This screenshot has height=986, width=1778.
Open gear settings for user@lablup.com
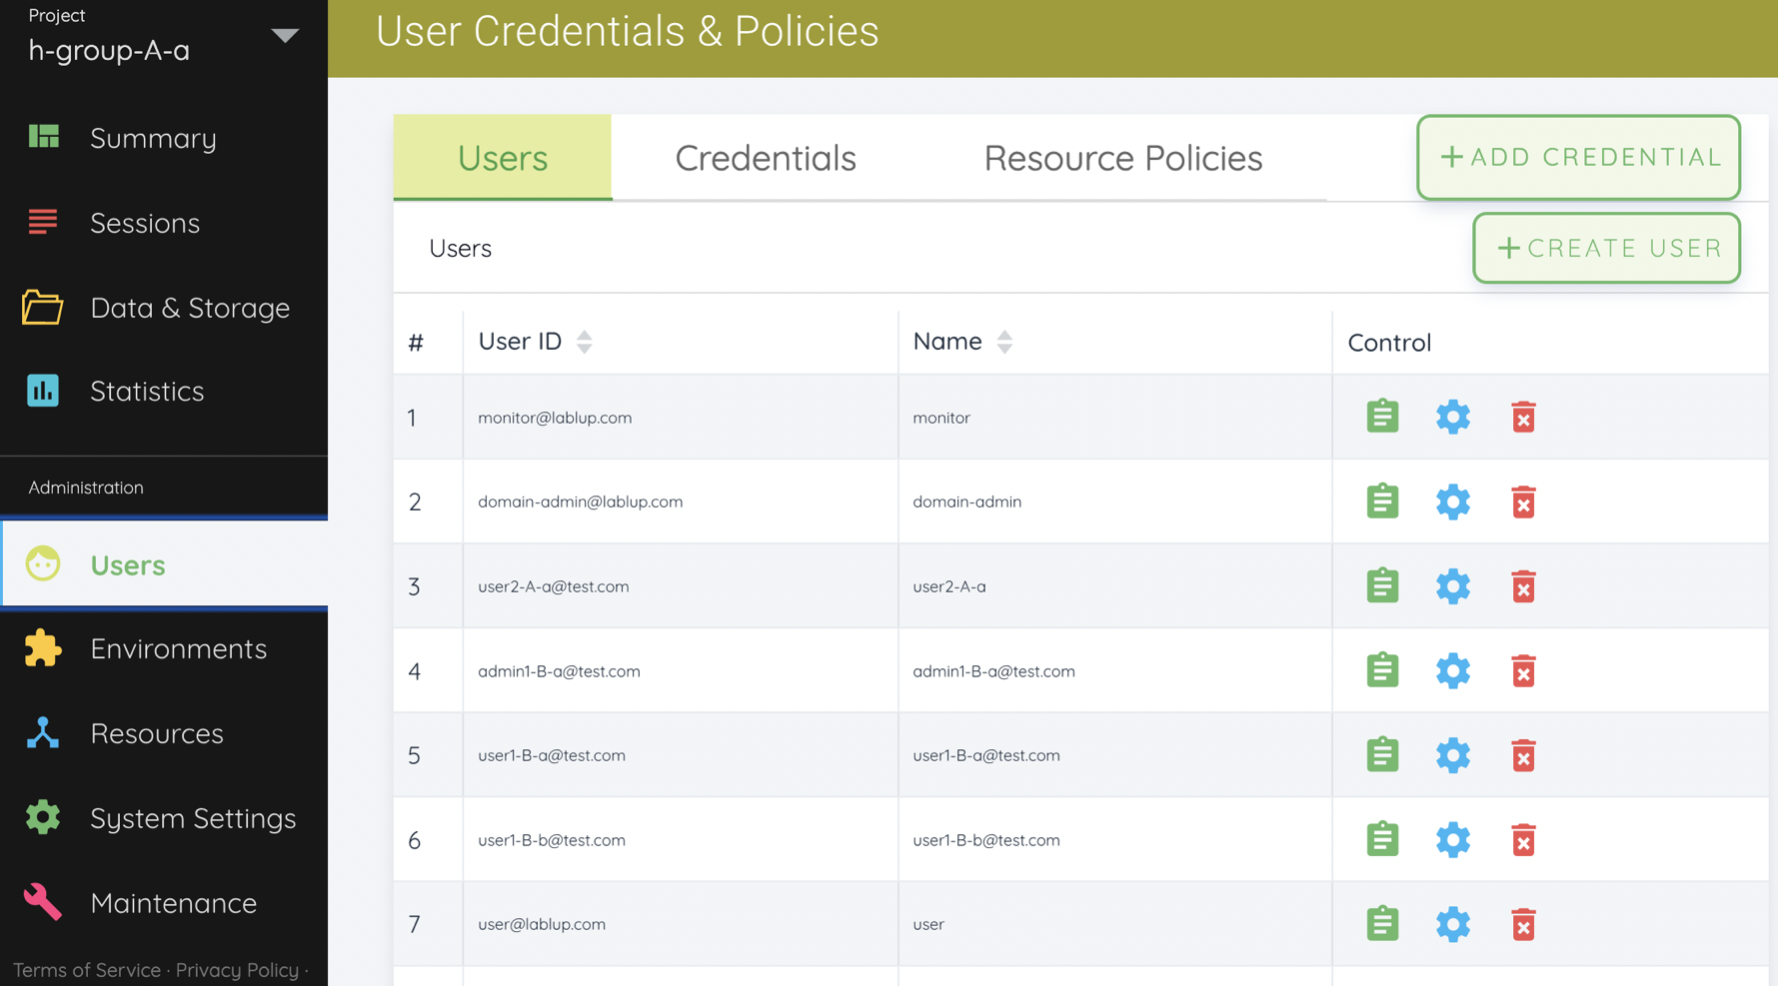point(1453,924)
